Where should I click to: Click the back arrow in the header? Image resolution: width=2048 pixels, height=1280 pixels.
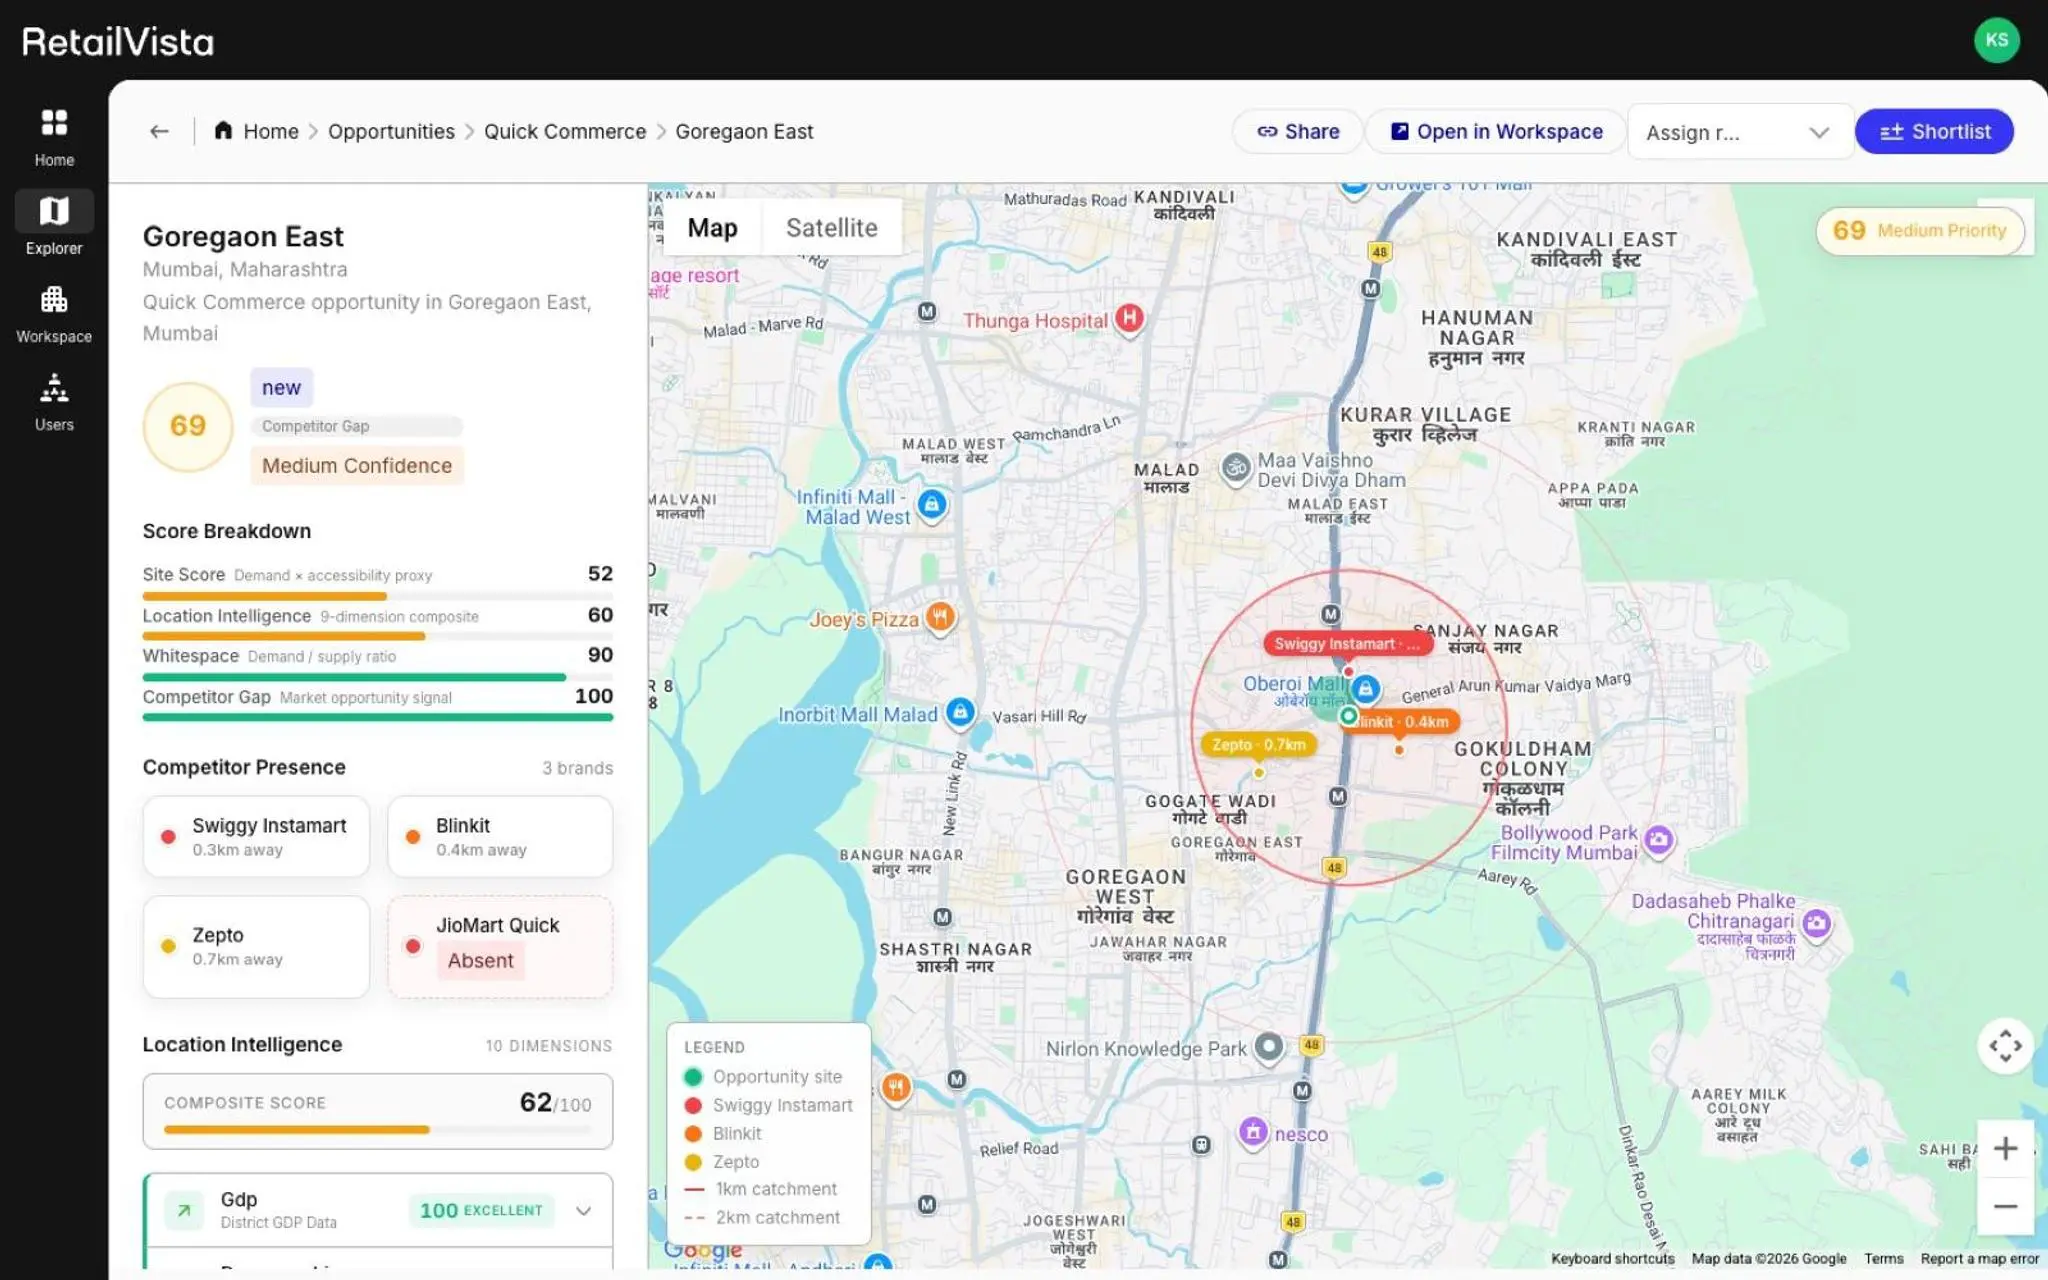159,131
